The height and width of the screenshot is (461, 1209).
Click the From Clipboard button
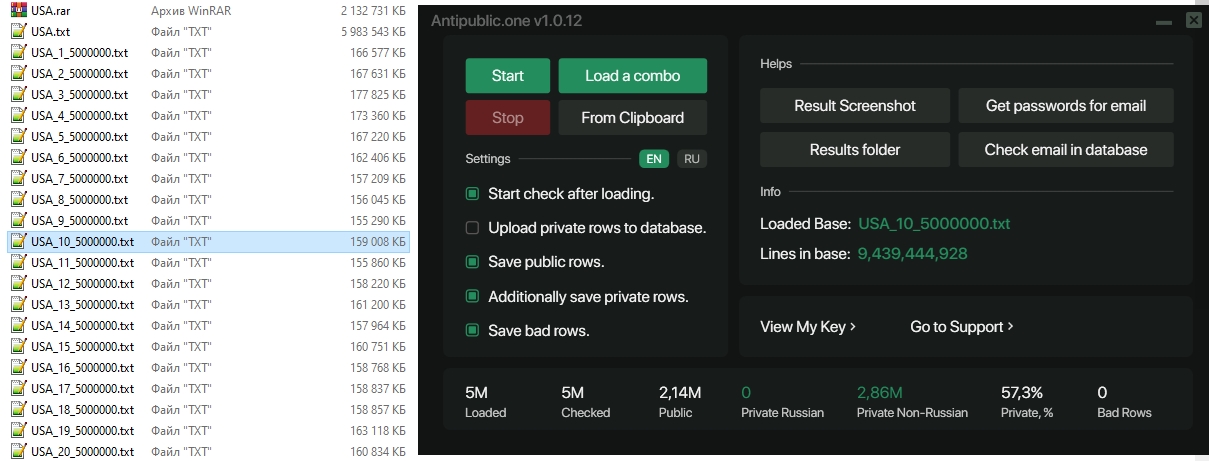click(632, 118)
